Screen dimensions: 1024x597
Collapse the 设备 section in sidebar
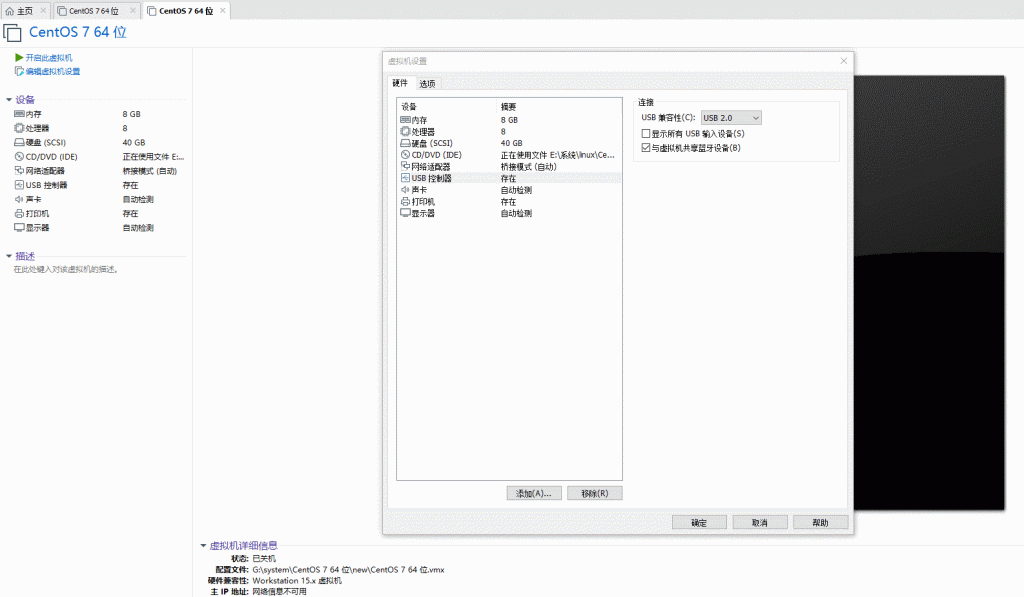point(9,100)
